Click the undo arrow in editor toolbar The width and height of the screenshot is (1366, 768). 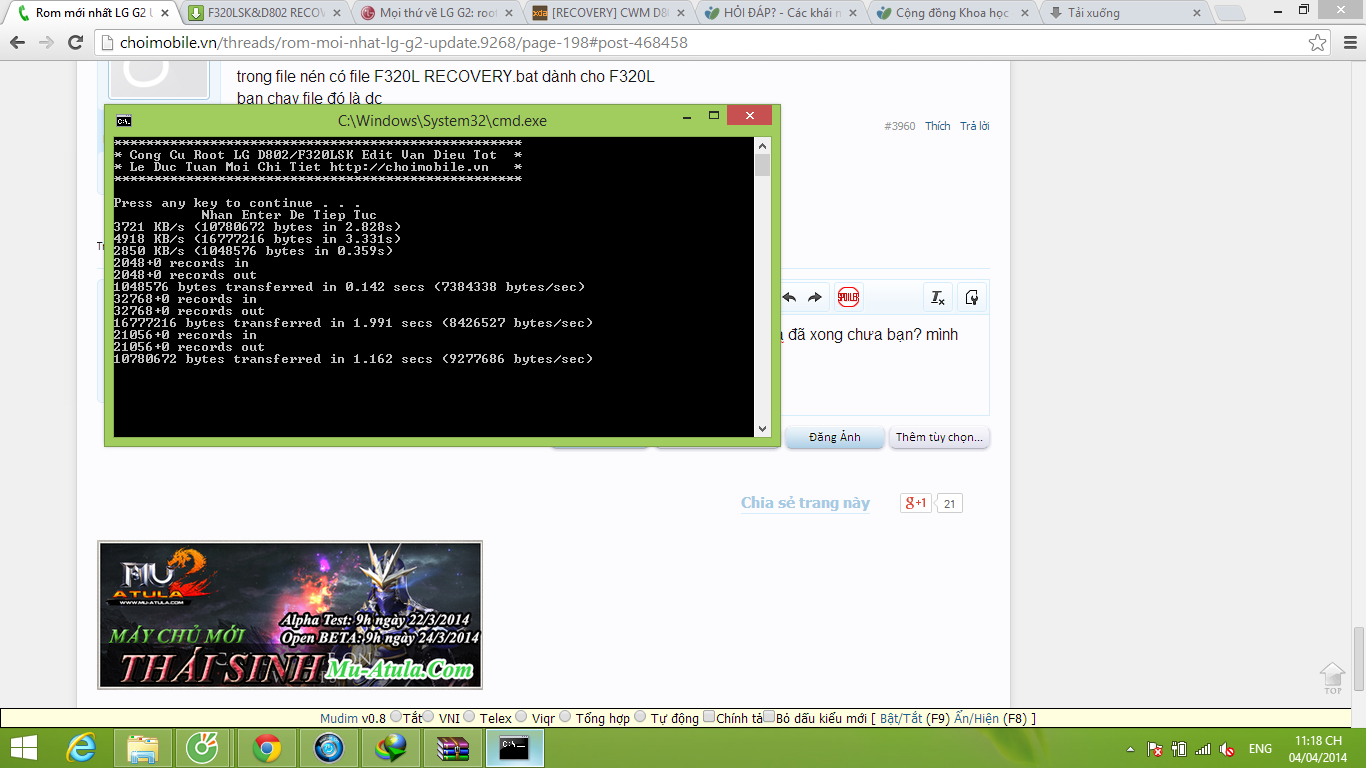pyautogui.click(x=789, y=297)
